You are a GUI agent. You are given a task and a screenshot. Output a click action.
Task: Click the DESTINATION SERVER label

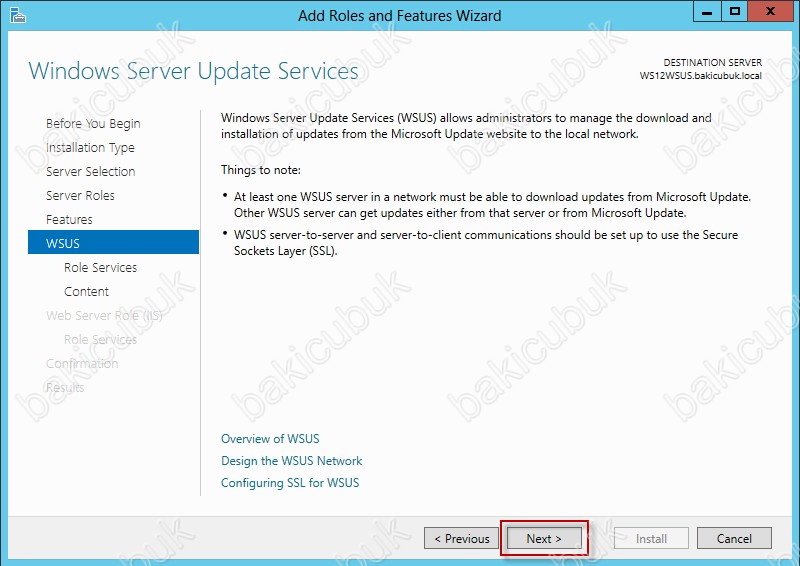pos(712,63)
